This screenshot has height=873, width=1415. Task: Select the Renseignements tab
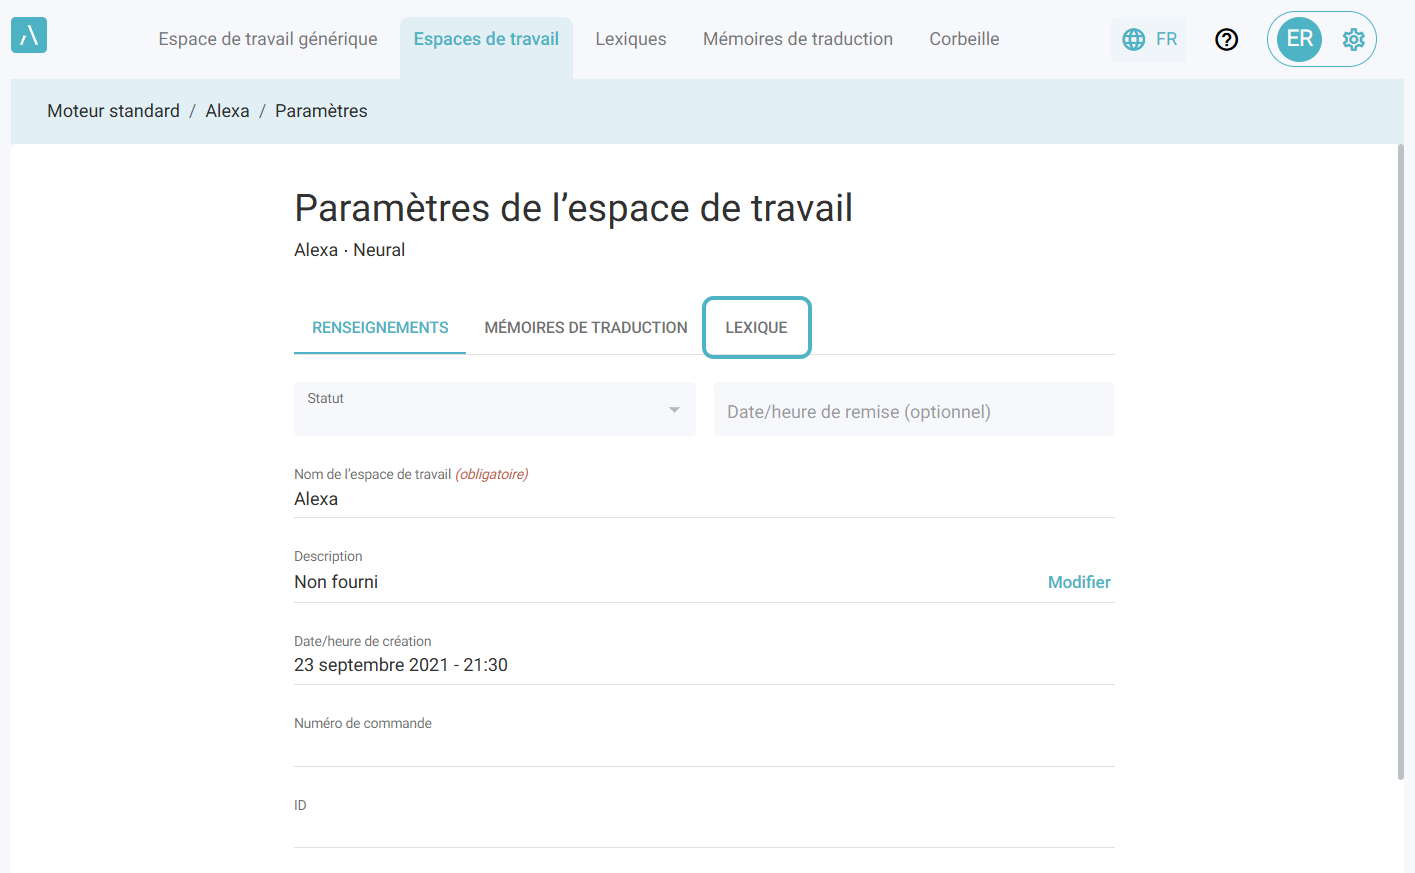(380, 328)
